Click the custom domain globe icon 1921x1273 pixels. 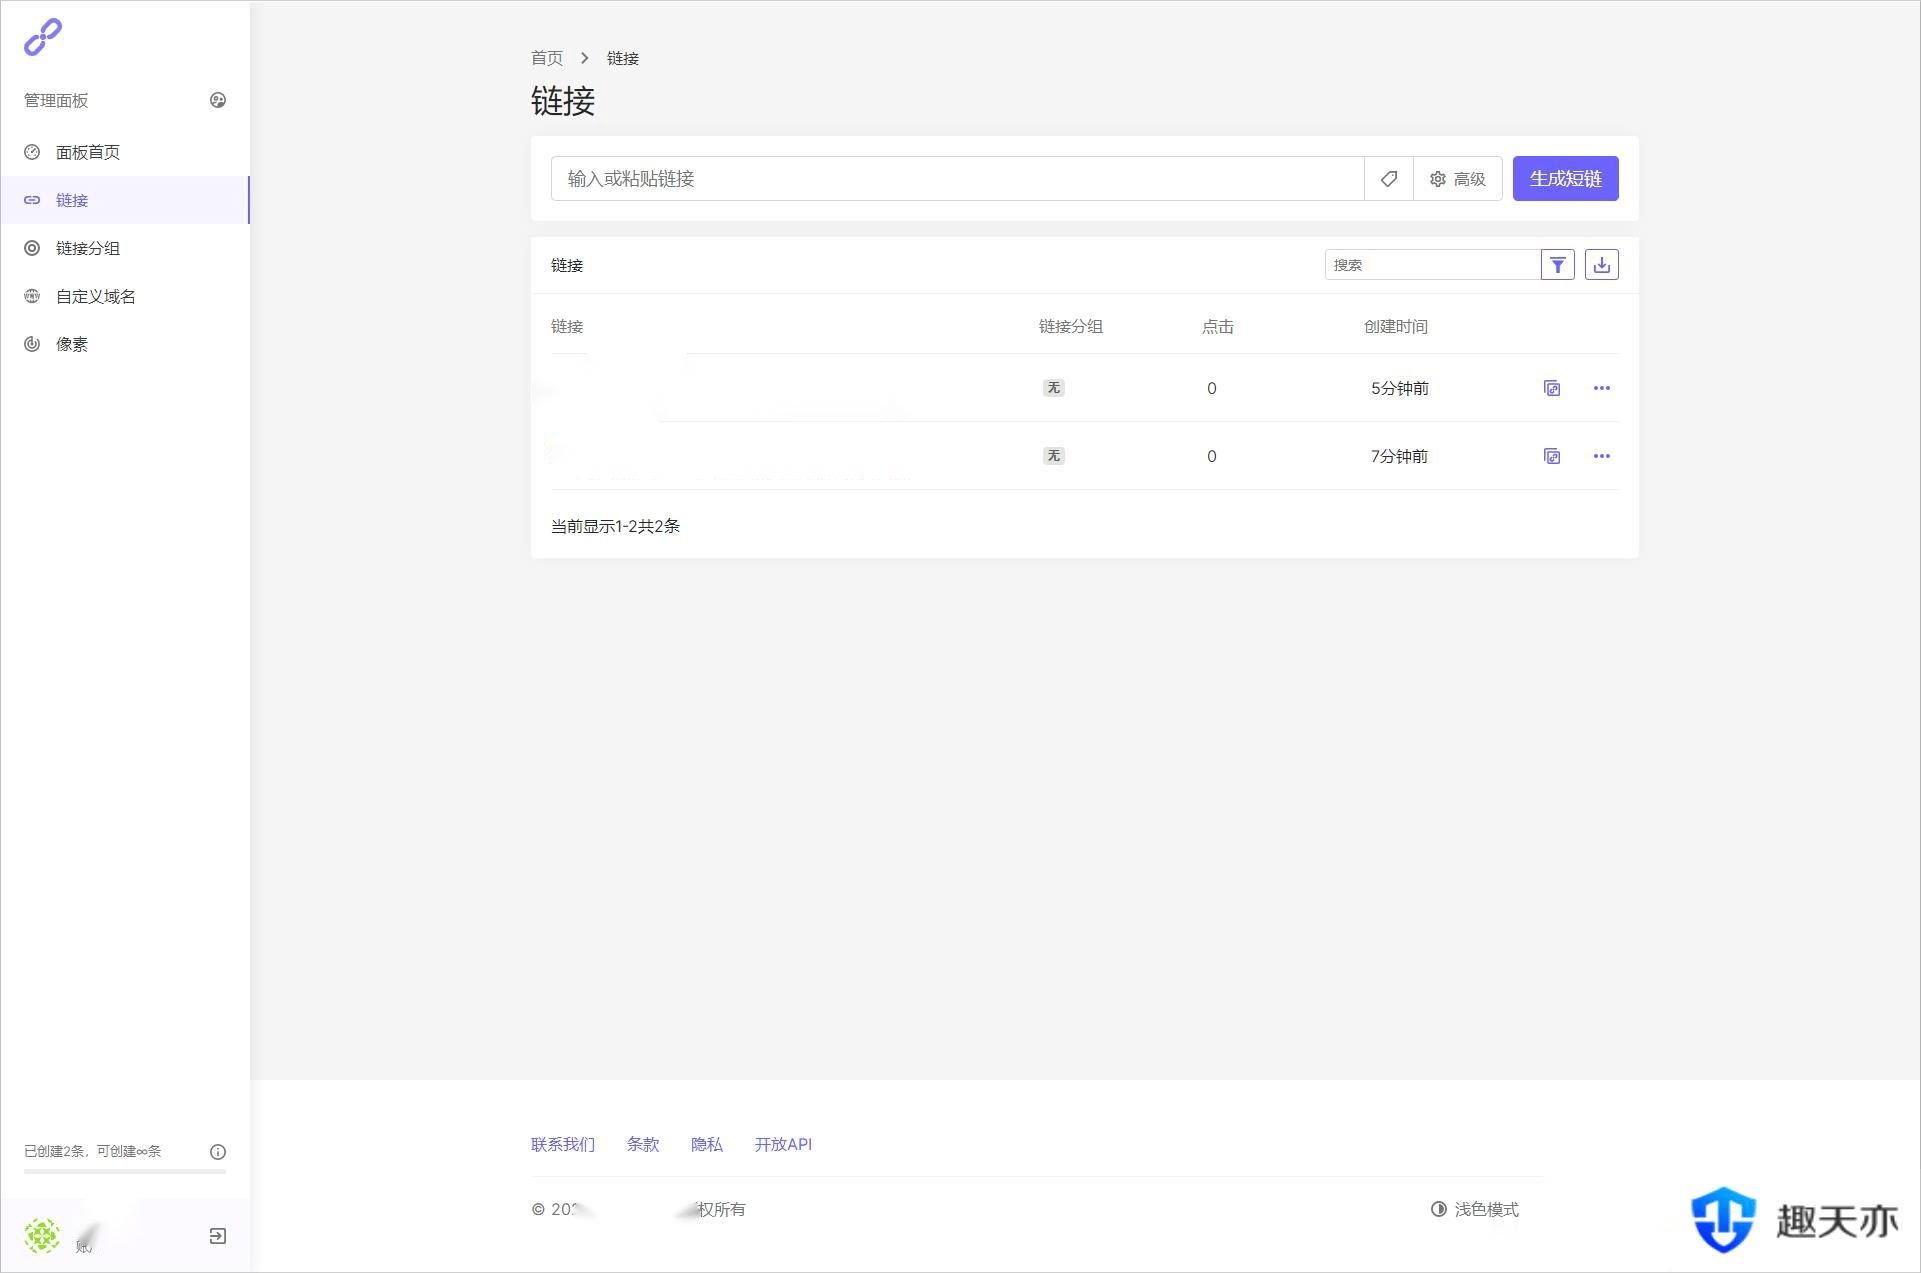[32, 296]
